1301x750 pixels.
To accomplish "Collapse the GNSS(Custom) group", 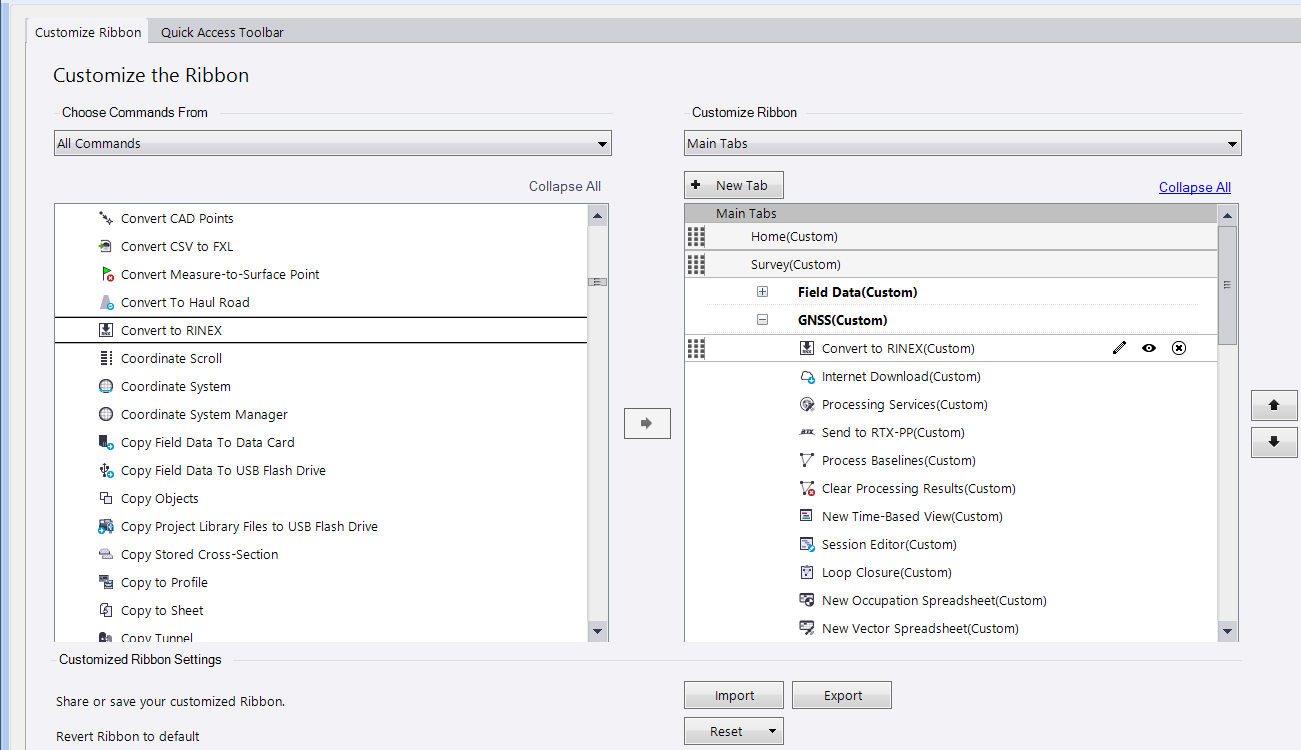I will tap(762, 320).
